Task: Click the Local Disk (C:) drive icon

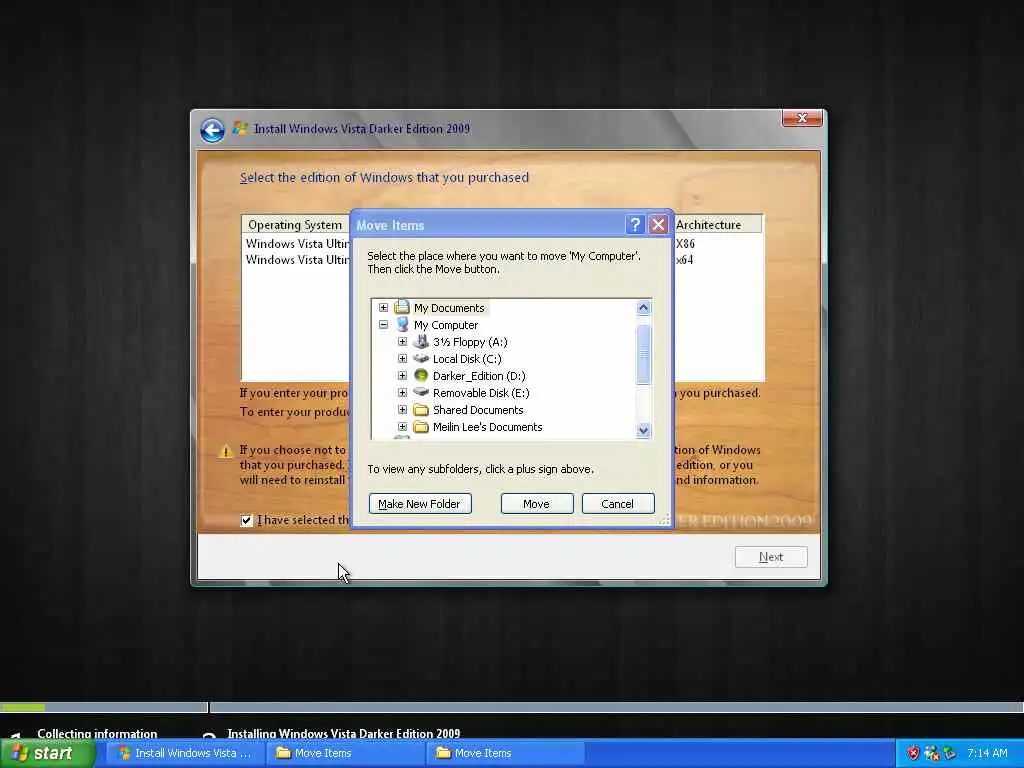Action: point(421,359)
